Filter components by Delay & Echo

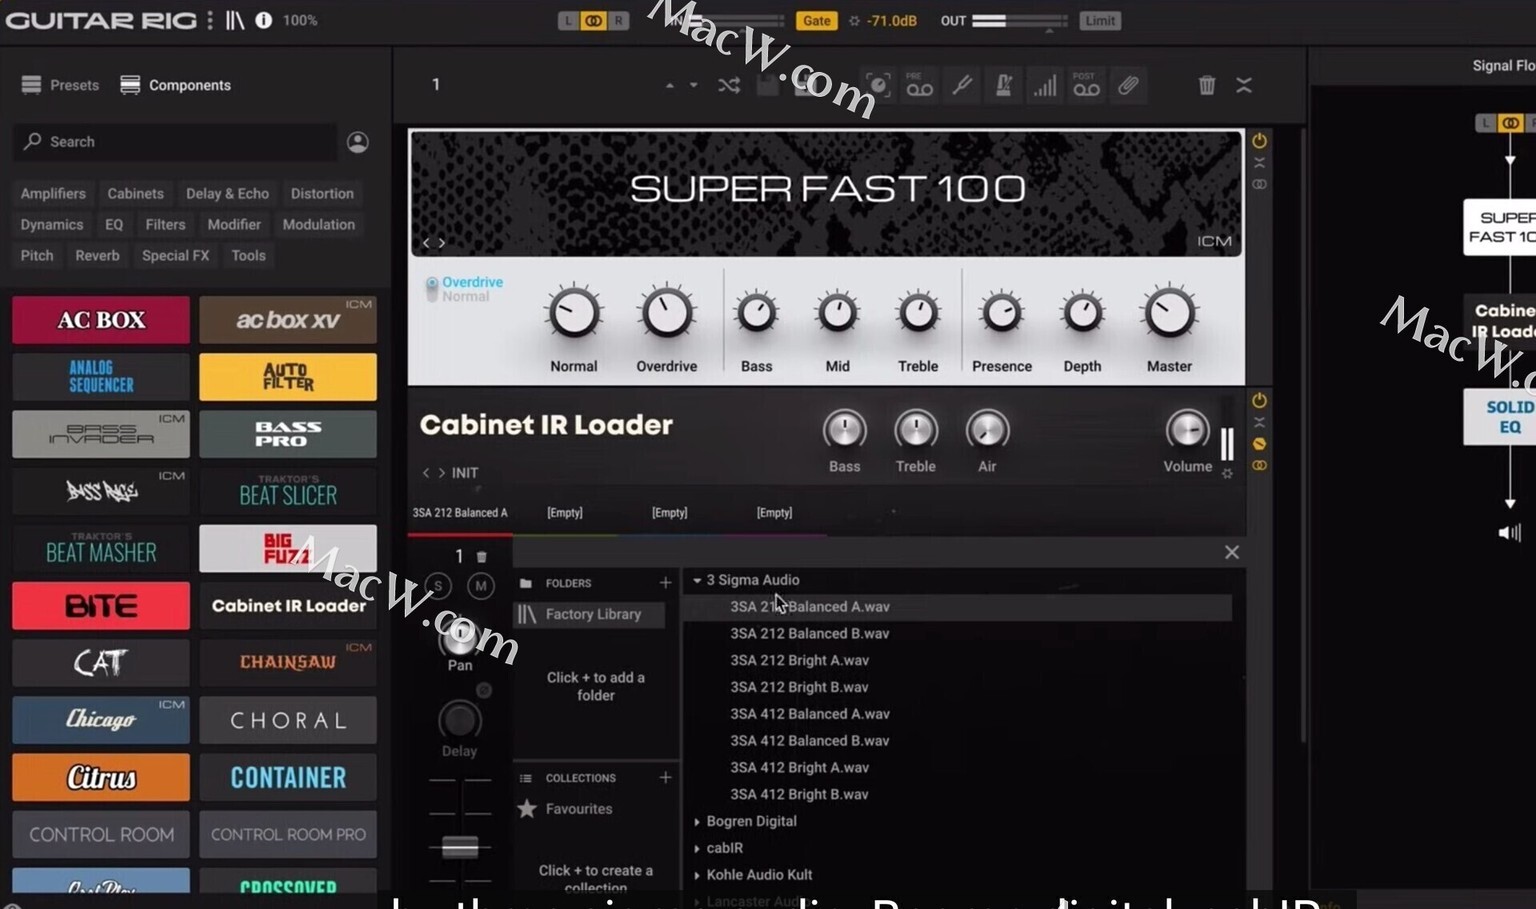227,193
